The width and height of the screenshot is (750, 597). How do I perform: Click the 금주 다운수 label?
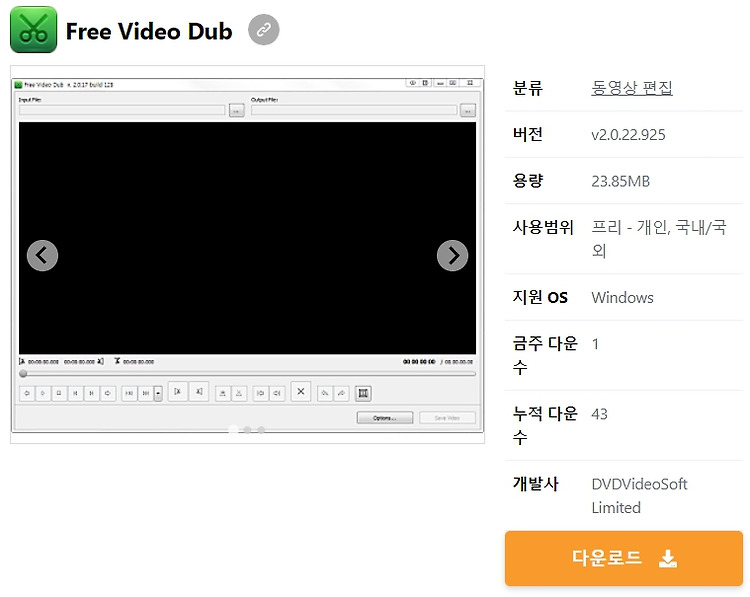point(545,355)
